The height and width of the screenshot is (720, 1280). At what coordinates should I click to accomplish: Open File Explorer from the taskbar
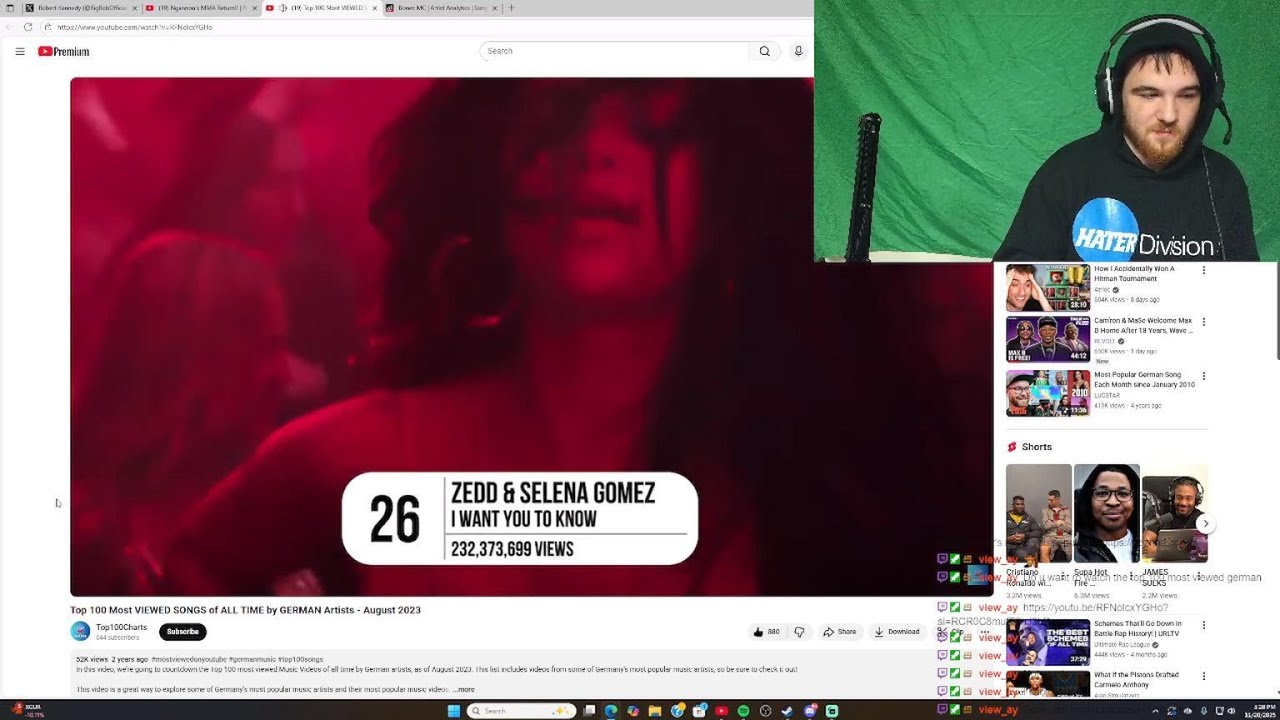[655, 711]
